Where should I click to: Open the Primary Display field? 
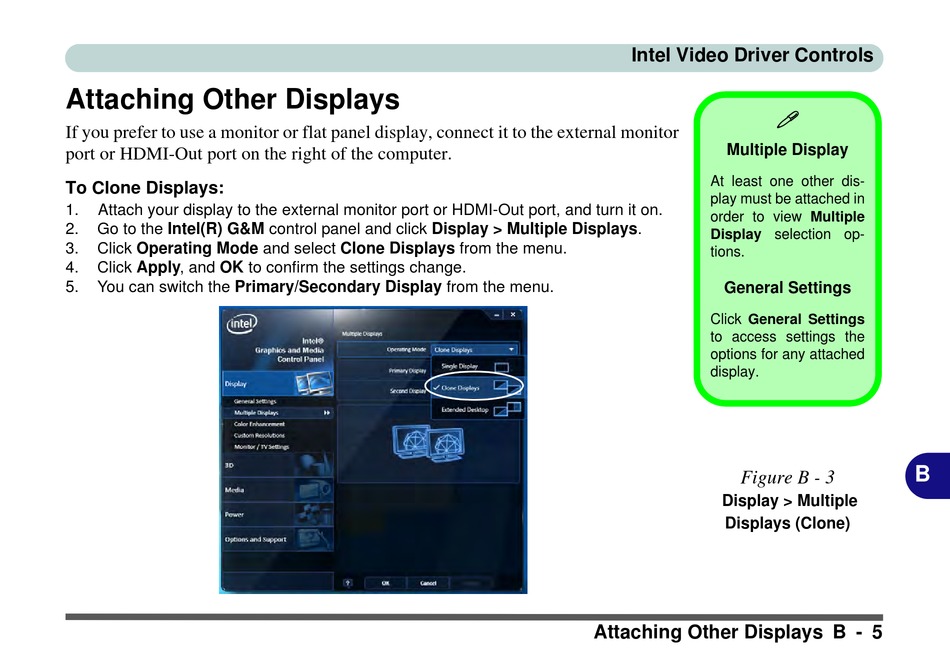(x=384, y=371)
